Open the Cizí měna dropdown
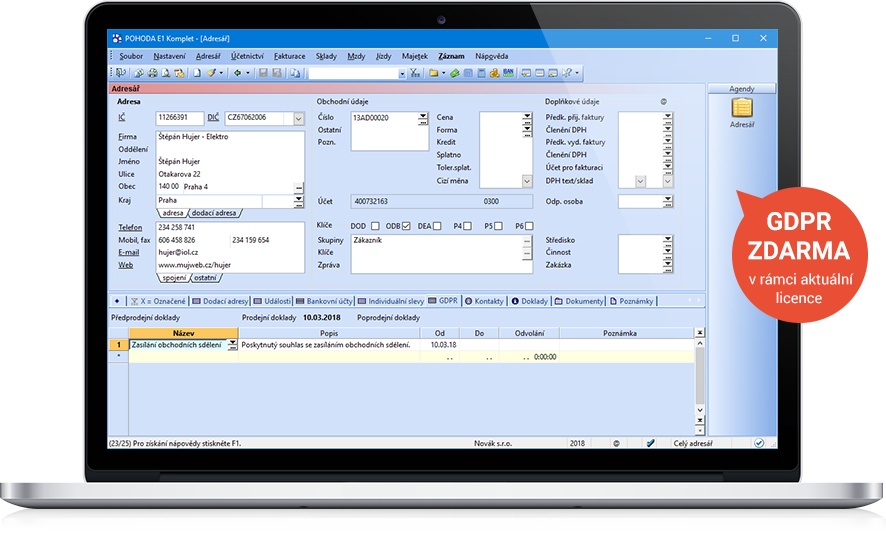Screen dimensions: 886x533 tap(527, 181)
